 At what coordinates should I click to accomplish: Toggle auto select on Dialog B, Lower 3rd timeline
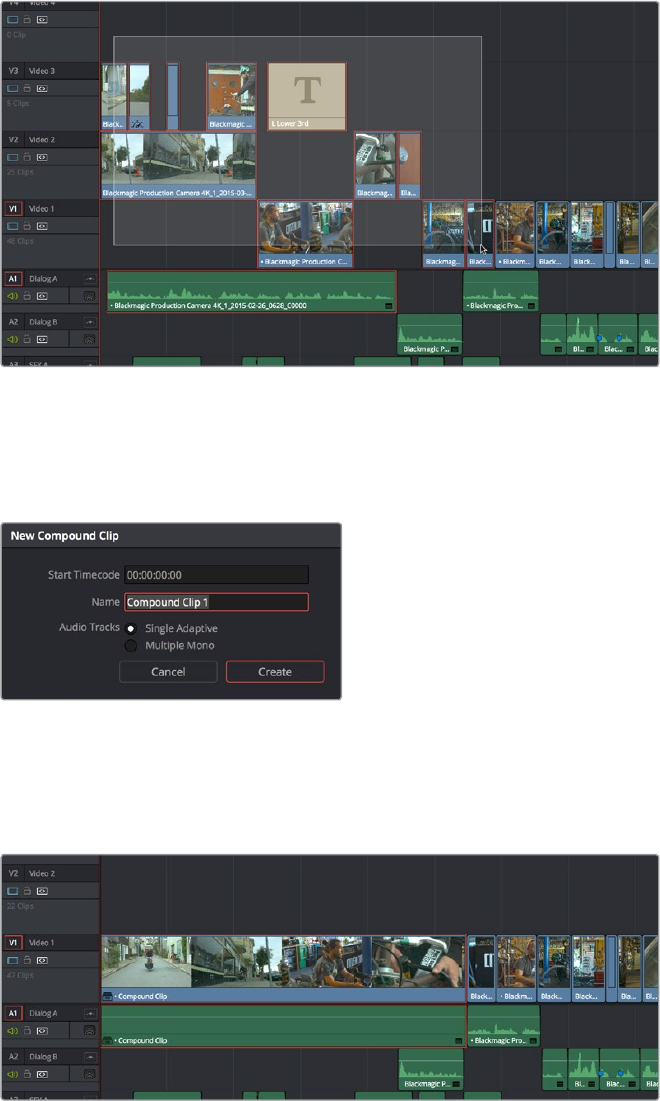[x=42, y=339]
